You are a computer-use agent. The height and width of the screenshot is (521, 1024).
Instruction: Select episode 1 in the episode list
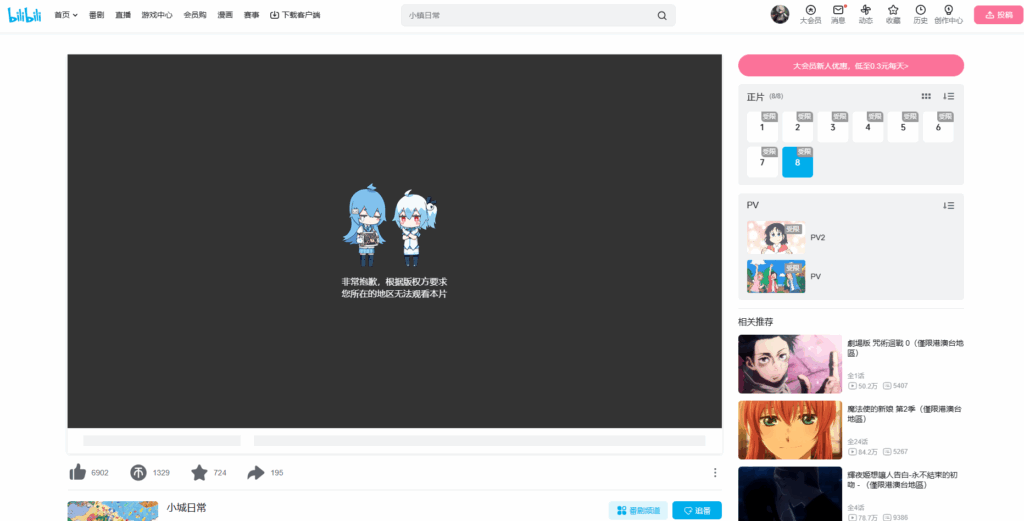click(x=762, y=127)
